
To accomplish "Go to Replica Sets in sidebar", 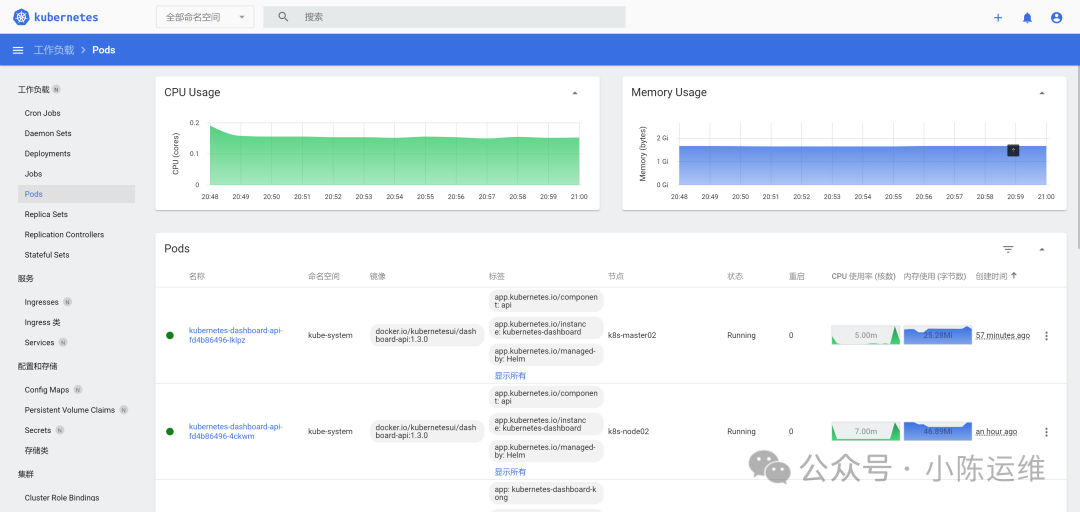I will tap(46, 214).
